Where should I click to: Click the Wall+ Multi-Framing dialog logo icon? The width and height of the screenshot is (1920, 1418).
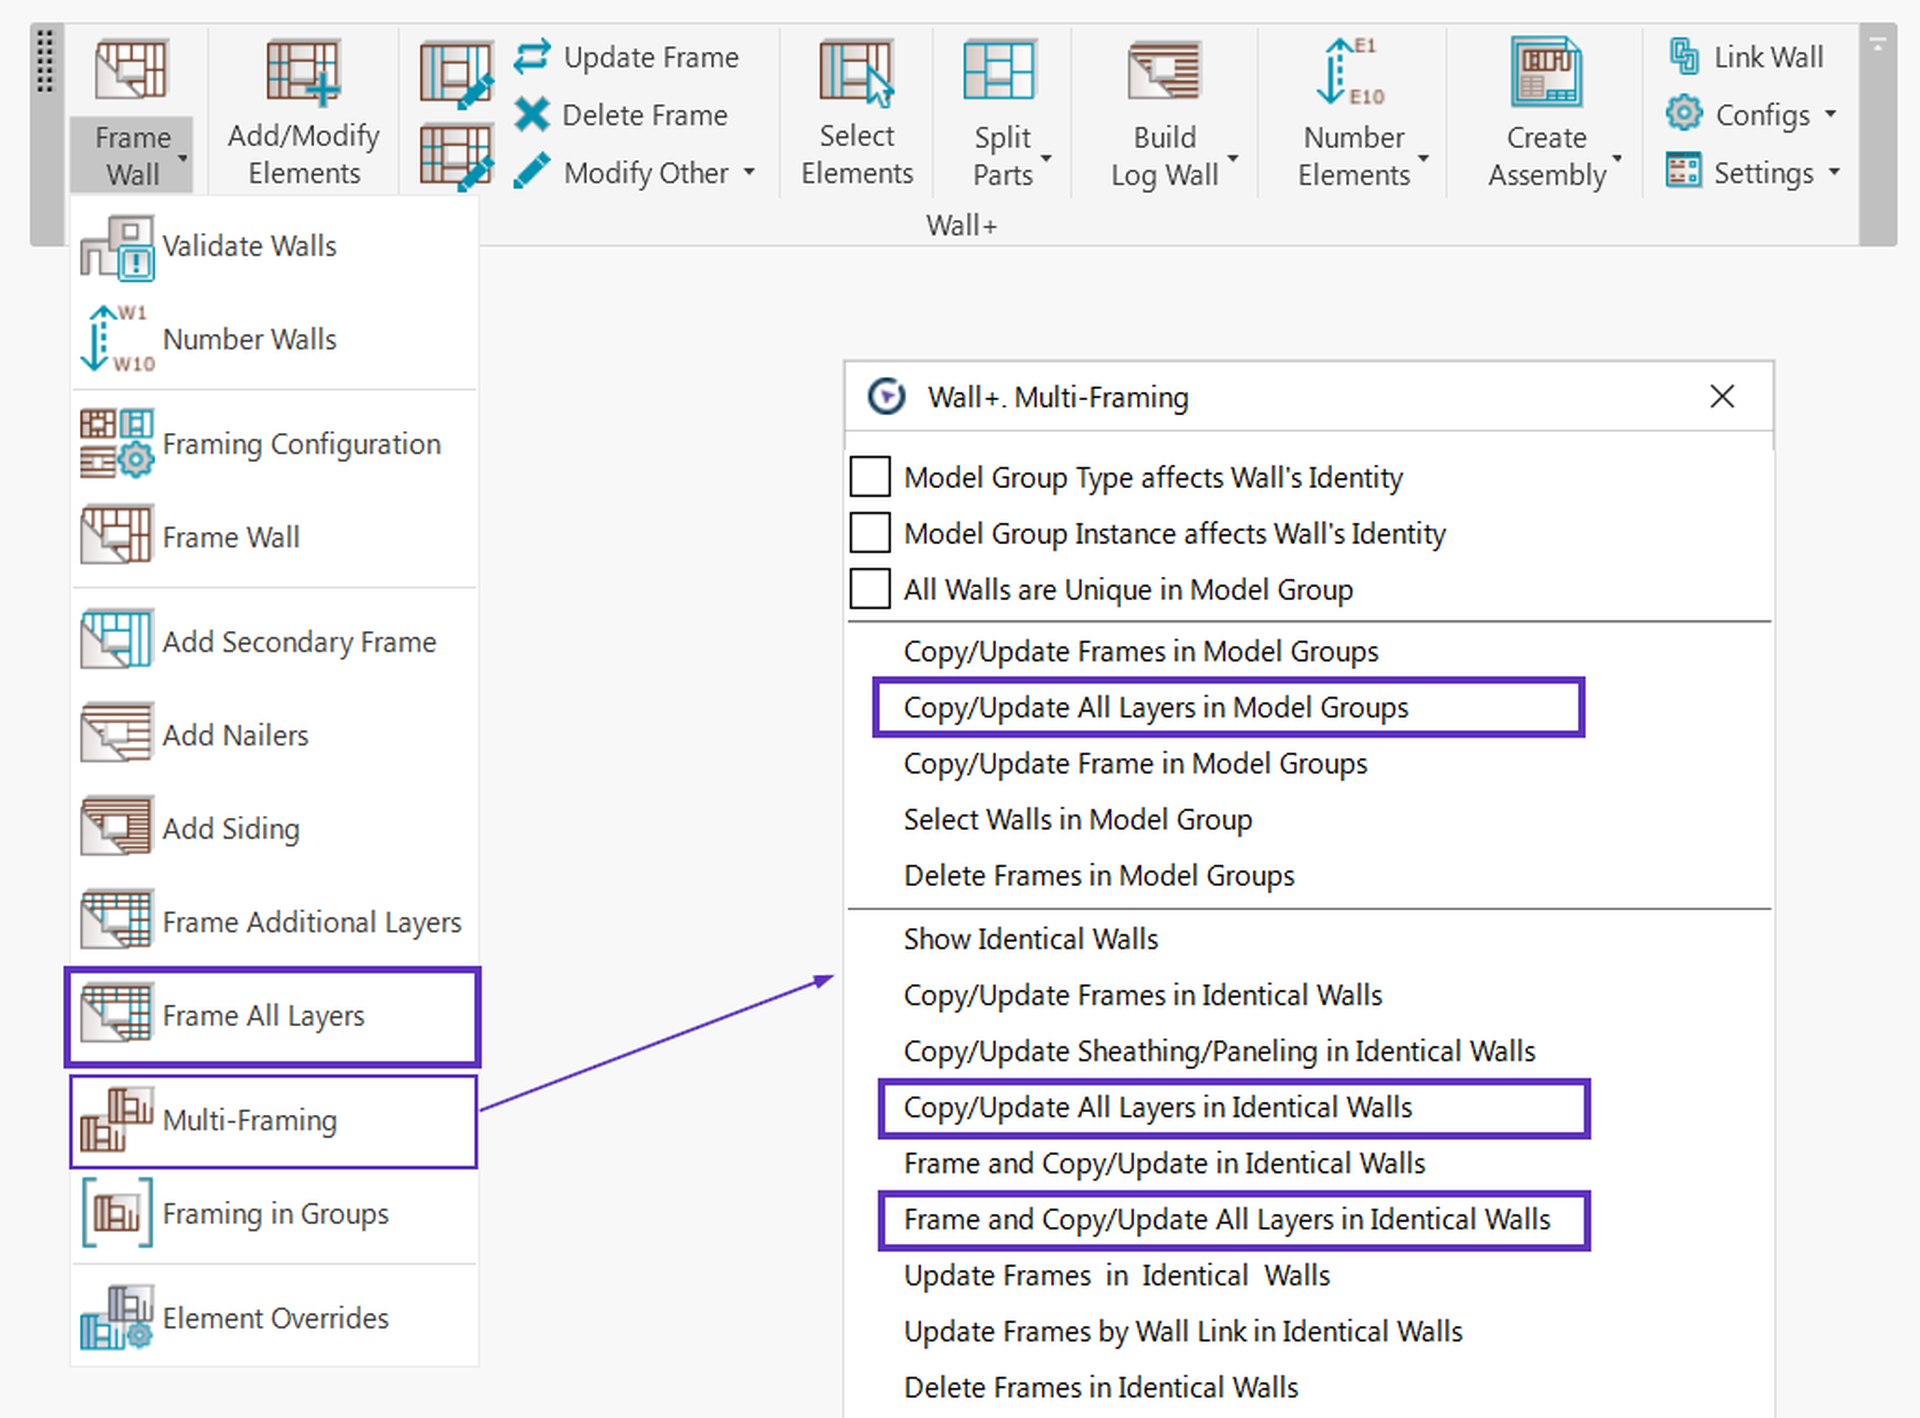coord(887,396)
